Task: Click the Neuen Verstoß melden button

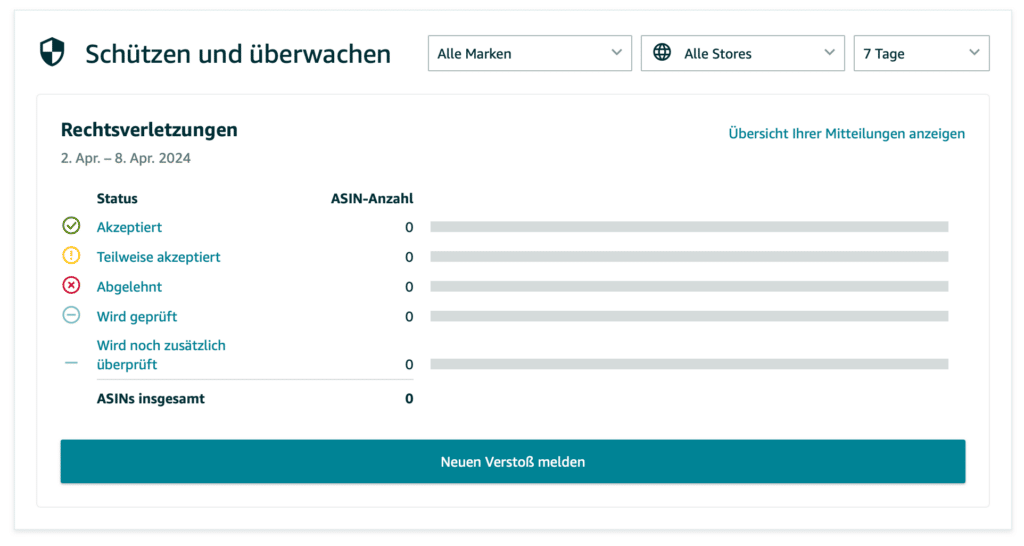Action: point(513,462)
